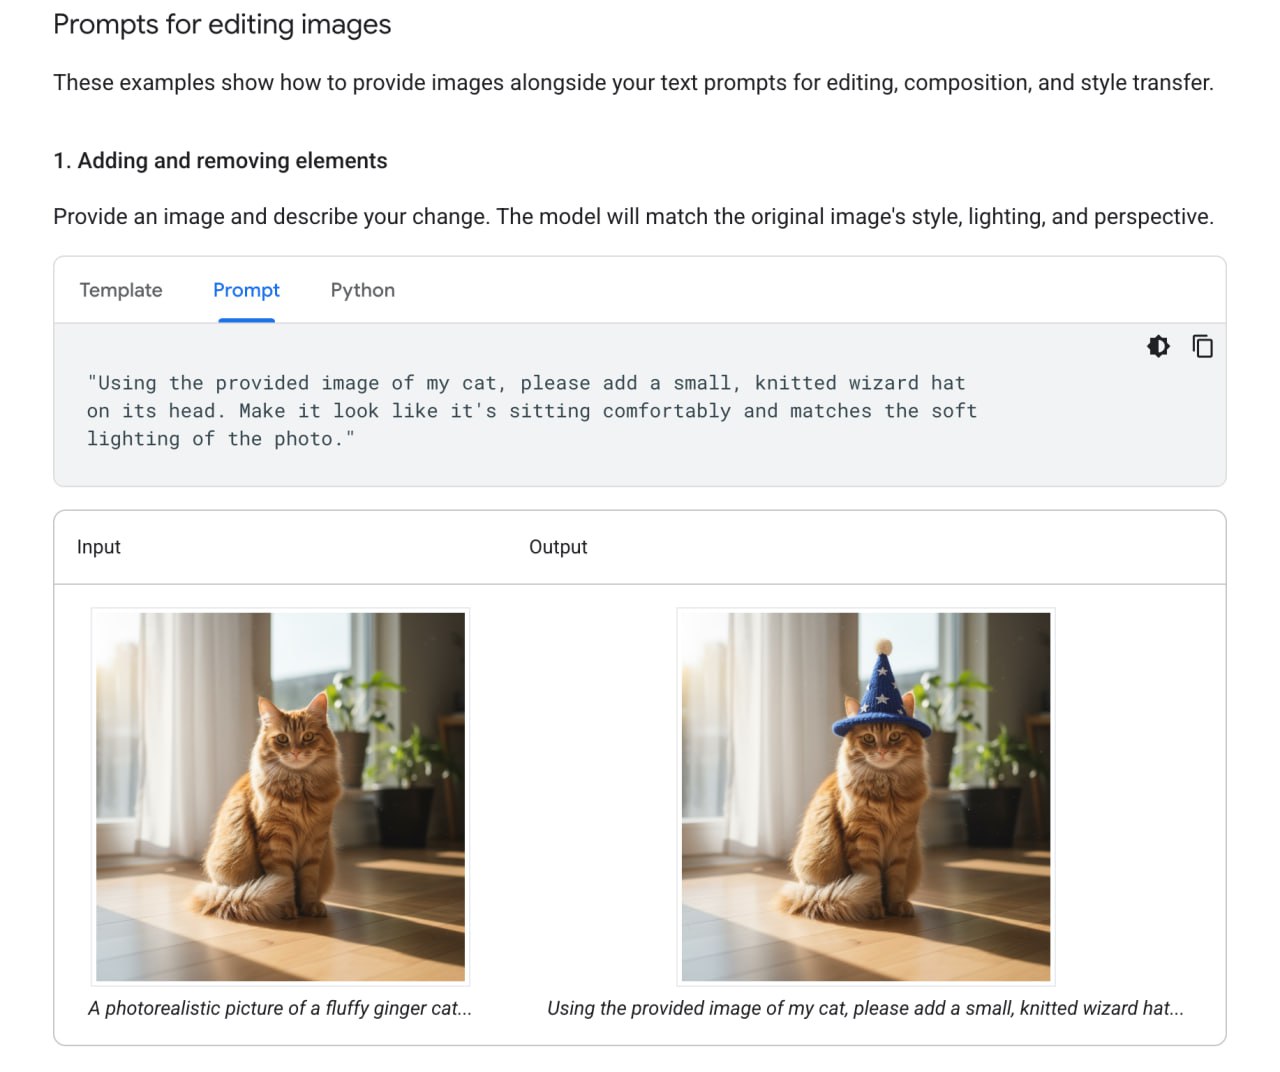Click the input ginger cat image
The width and height of the screenshot is (1280, 1072).
[x=280, y=796]
